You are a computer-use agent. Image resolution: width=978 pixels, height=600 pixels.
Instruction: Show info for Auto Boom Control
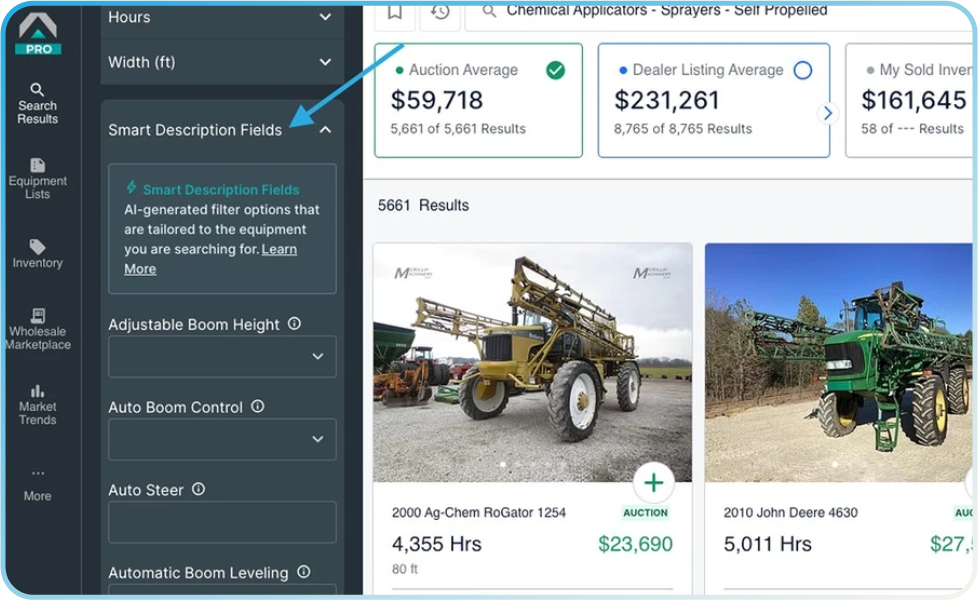258,407
